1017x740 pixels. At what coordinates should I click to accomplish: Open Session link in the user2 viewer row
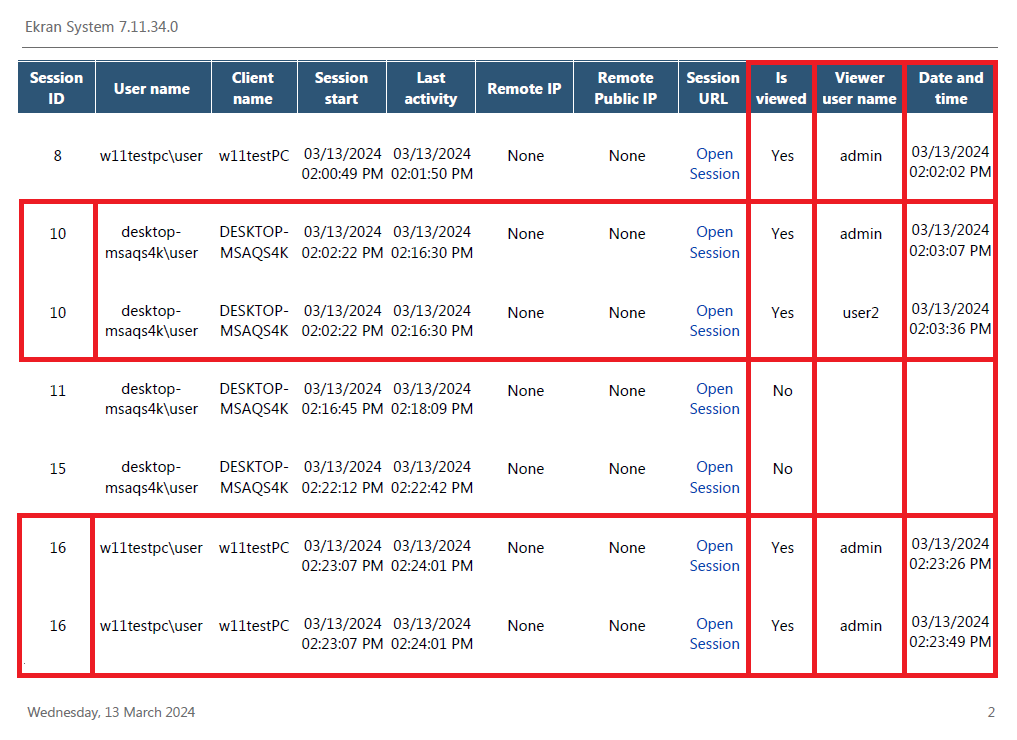tap(714, 321)
